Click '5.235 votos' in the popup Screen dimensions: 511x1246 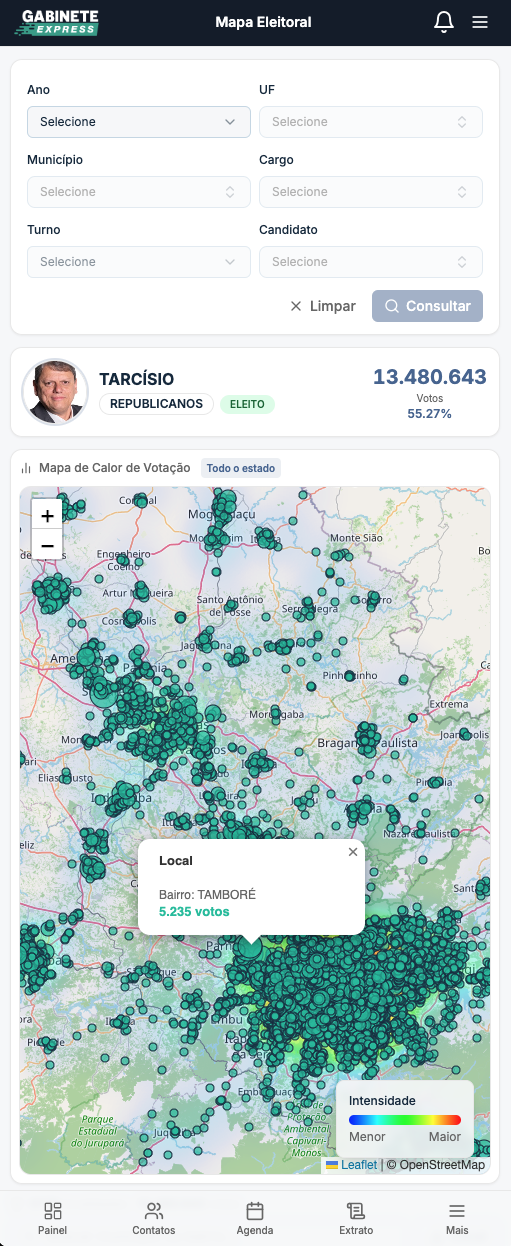[194, 912]
